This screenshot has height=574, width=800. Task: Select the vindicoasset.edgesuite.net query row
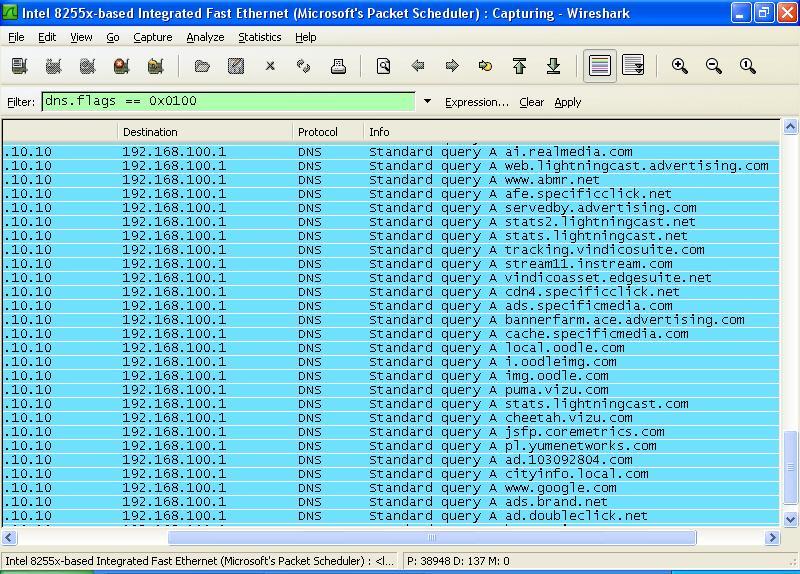[x=391, y=278]
